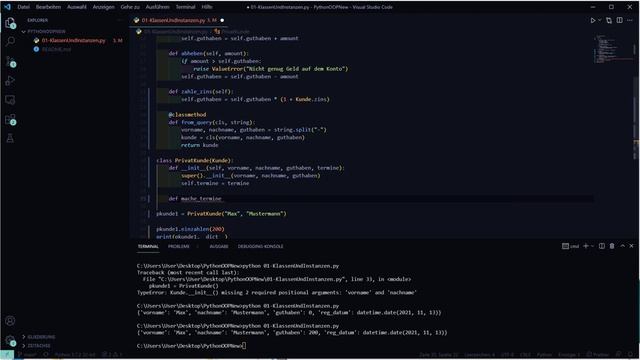Screen dimensions: 640x360
Task: Close the terminal panel
Action: click(631, 246)
